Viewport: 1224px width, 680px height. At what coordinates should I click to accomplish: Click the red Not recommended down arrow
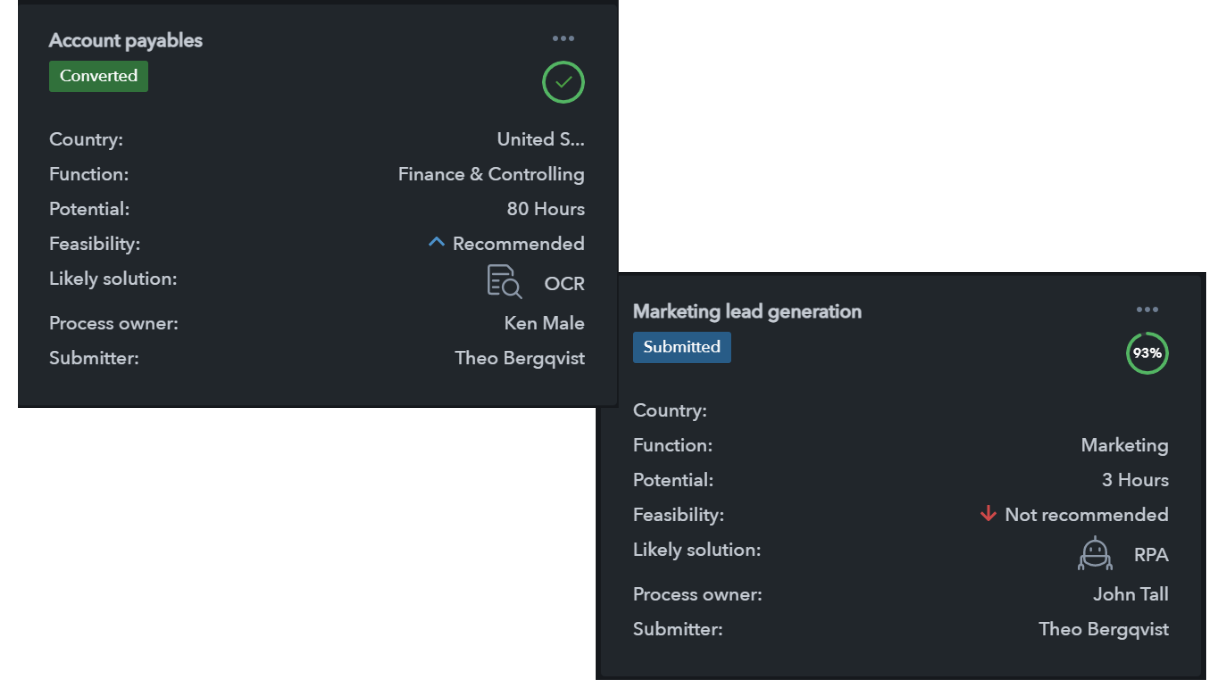(x=988, y=514)
